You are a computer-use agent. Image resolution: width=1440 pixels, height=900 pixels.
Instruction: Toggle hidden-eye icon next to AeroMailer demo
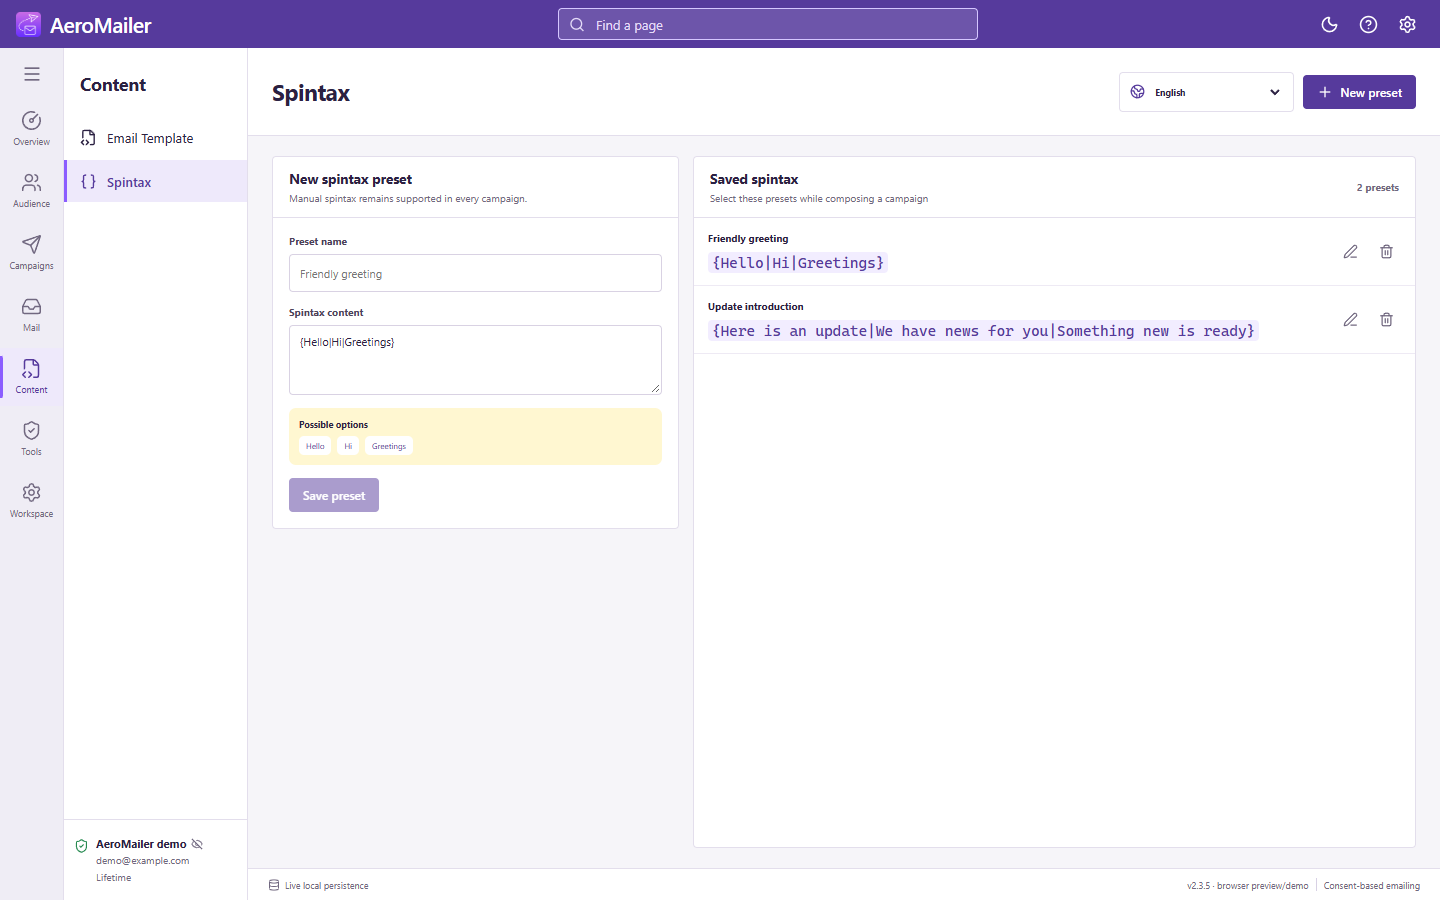197,844
